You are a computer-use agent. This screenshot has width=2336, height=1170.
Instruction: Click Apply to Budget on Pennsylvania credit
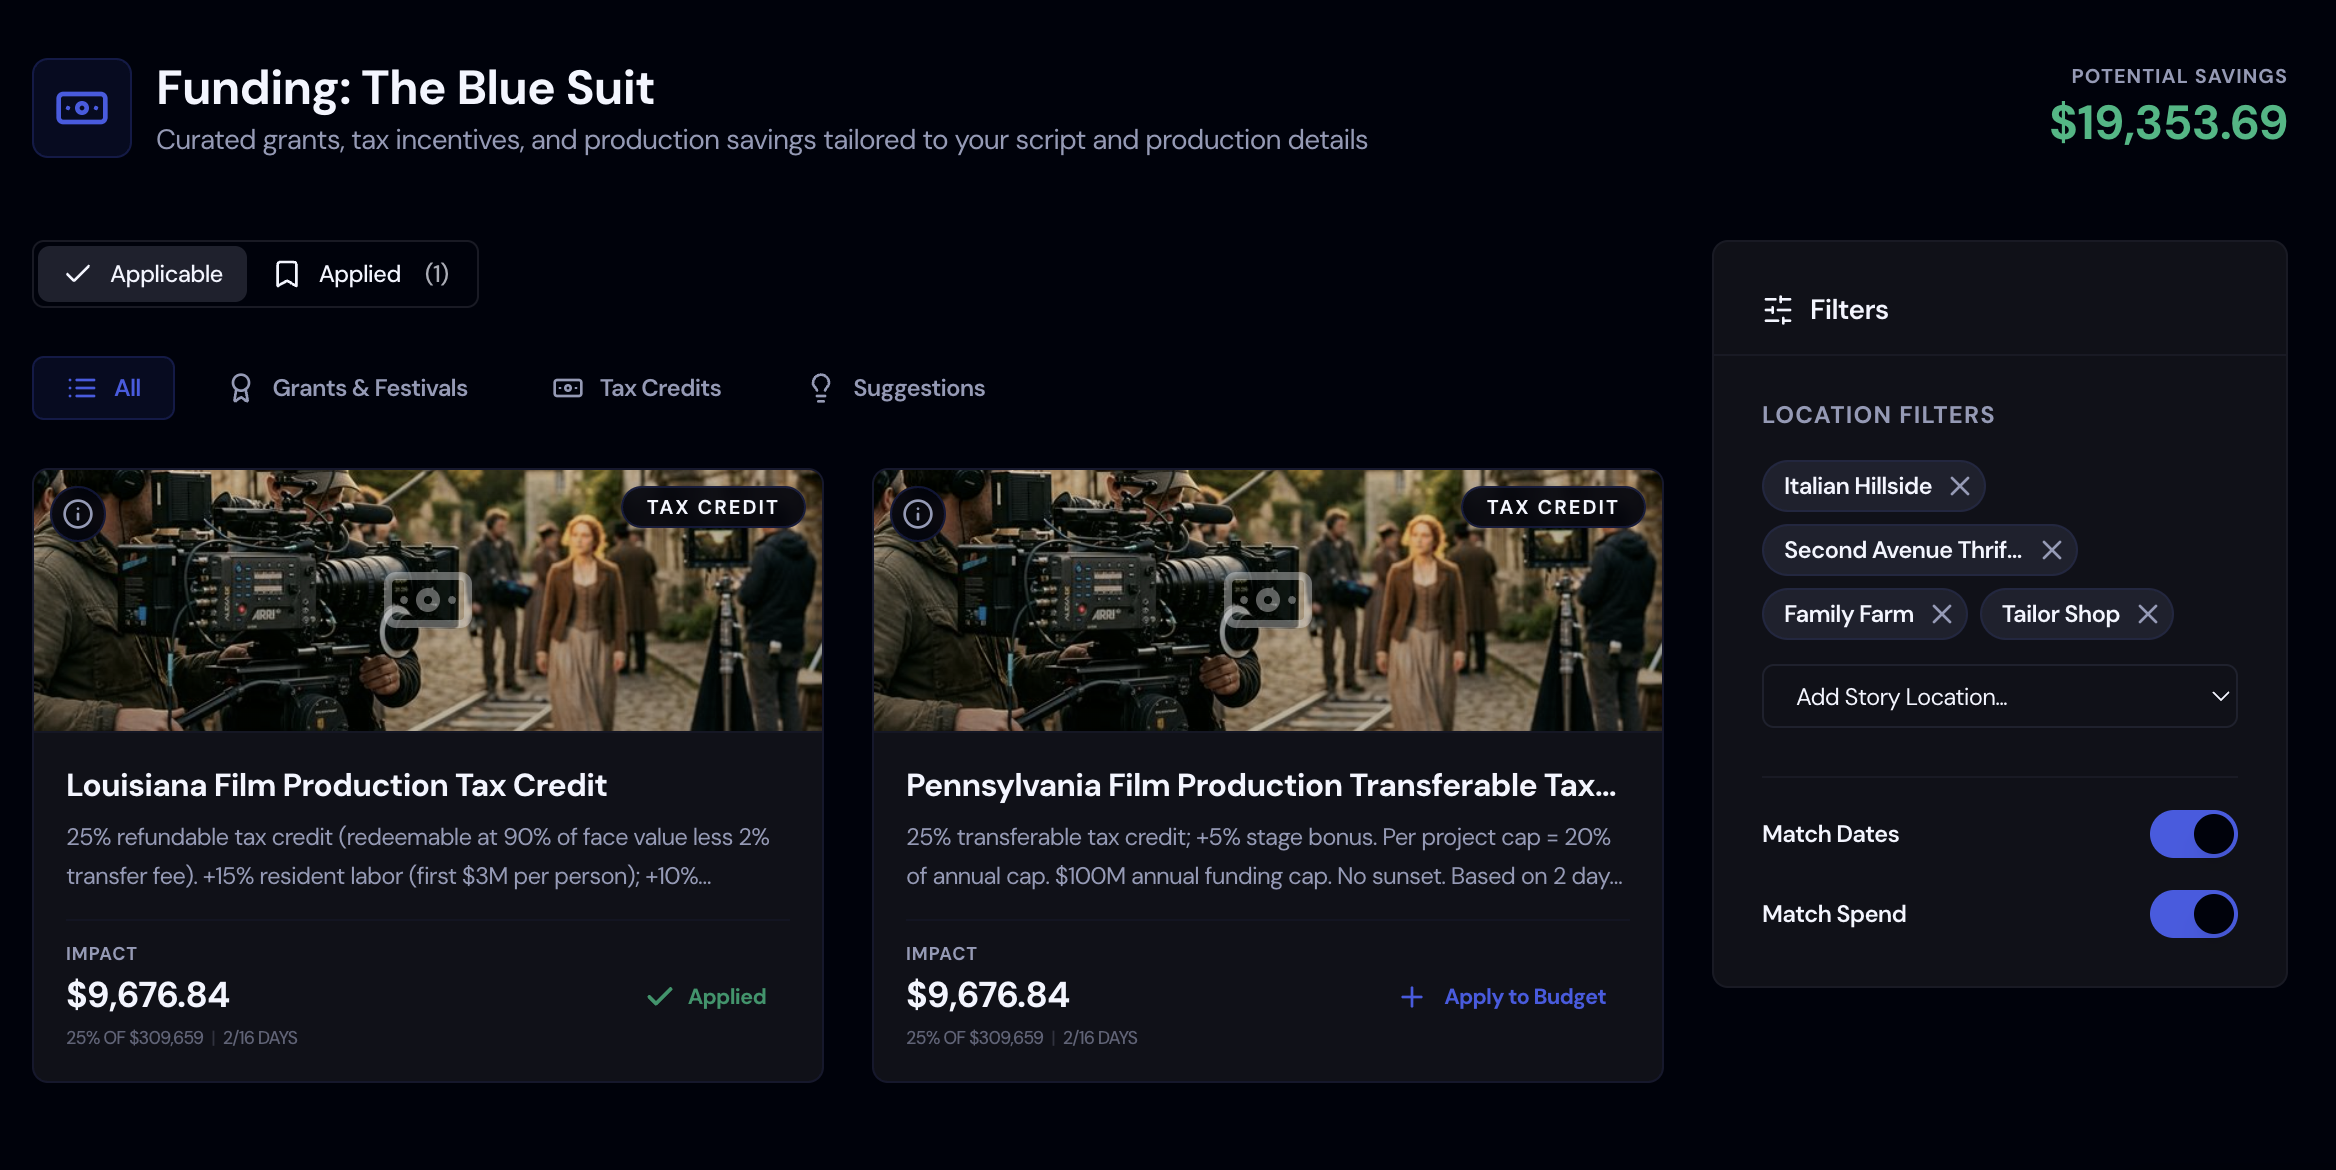[1502, 996]
